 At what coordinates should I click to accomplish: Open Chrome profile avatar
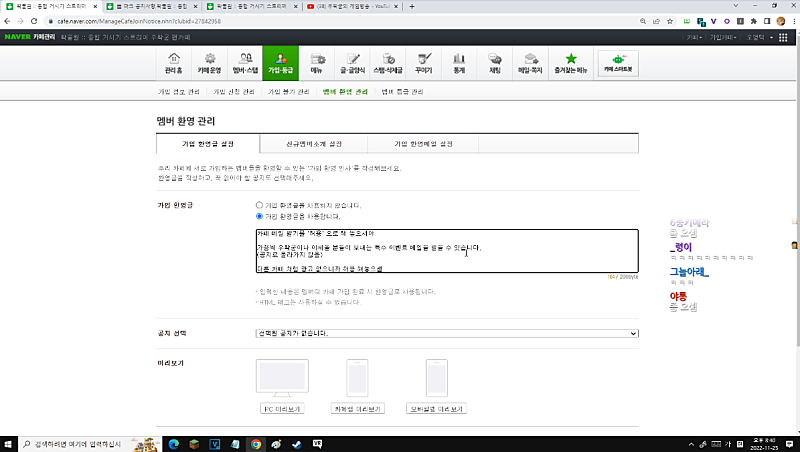pyautogui.click(x=781, y=21)
